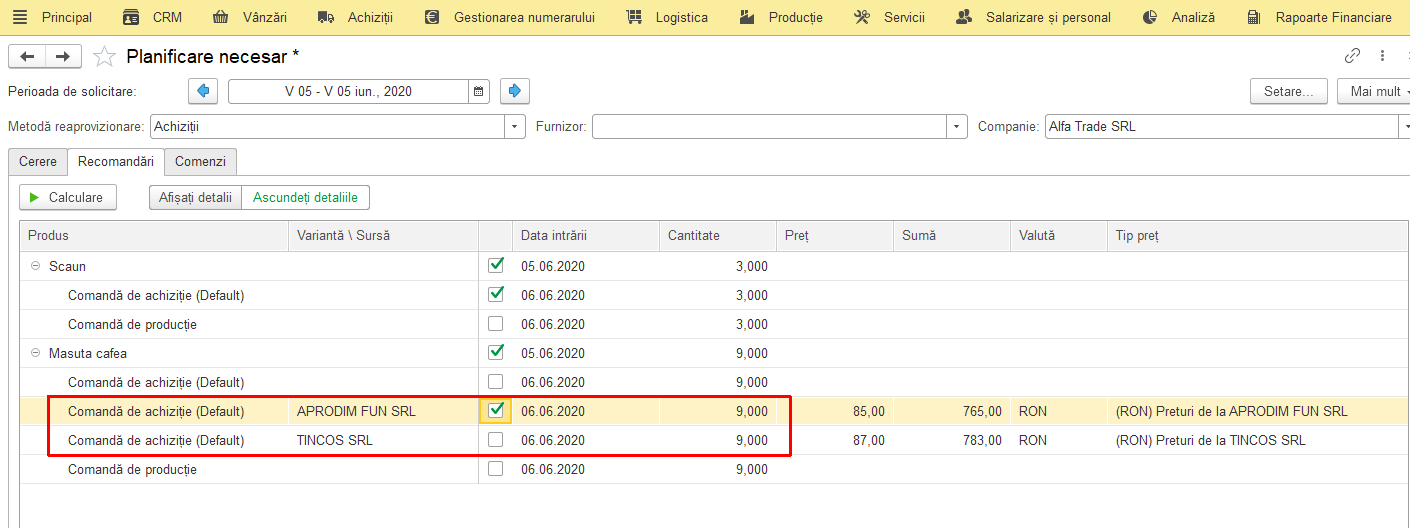Click the forward navigation arrow

63,56
